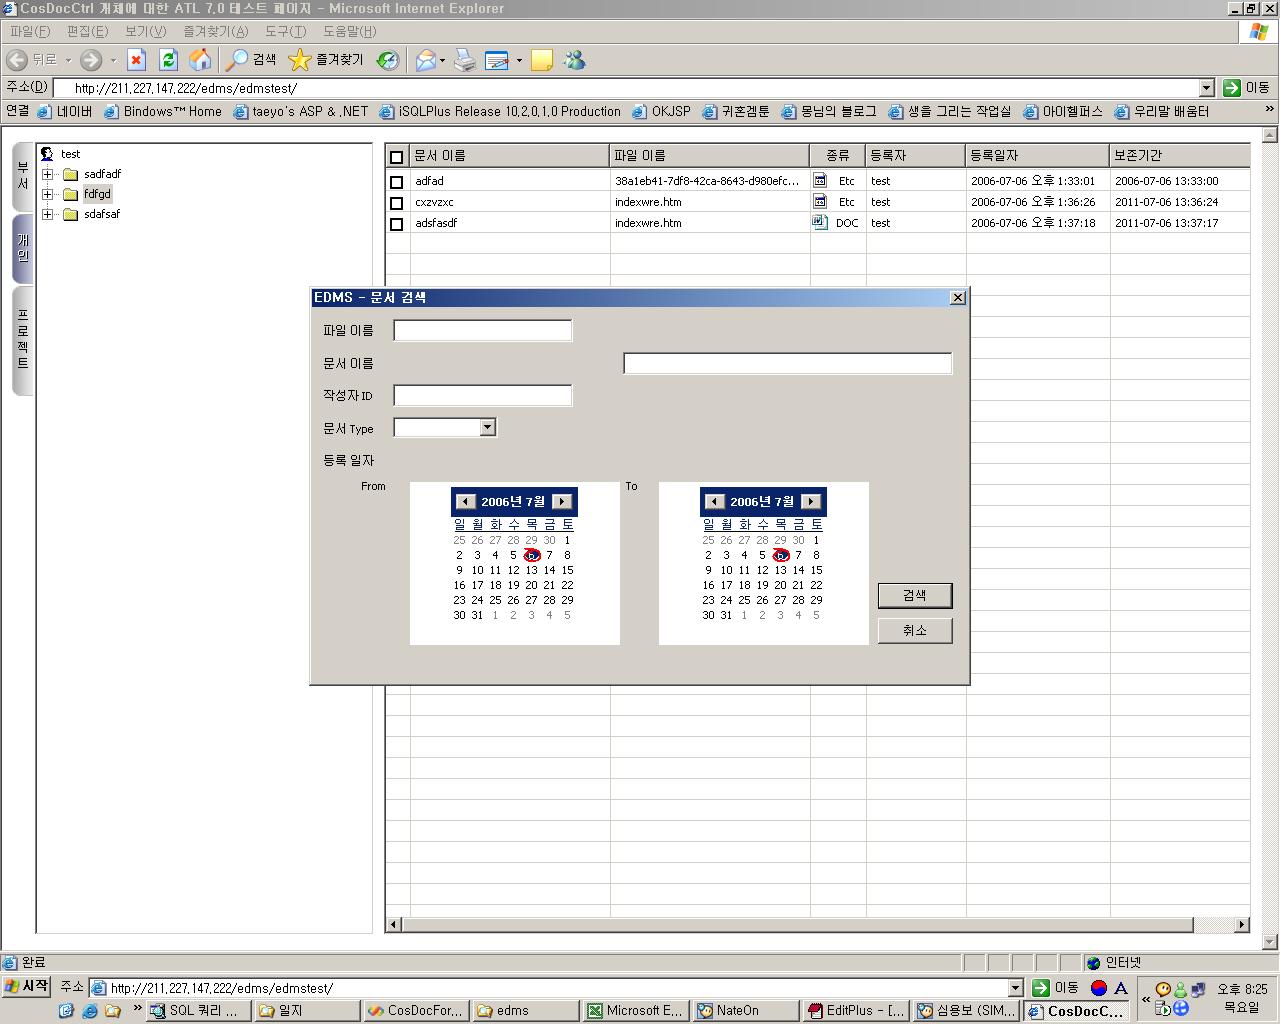This screenshot has height=1024, width=1280.
Task: Click the Etc type icon on the adfad row
Action: coord(820,180)
